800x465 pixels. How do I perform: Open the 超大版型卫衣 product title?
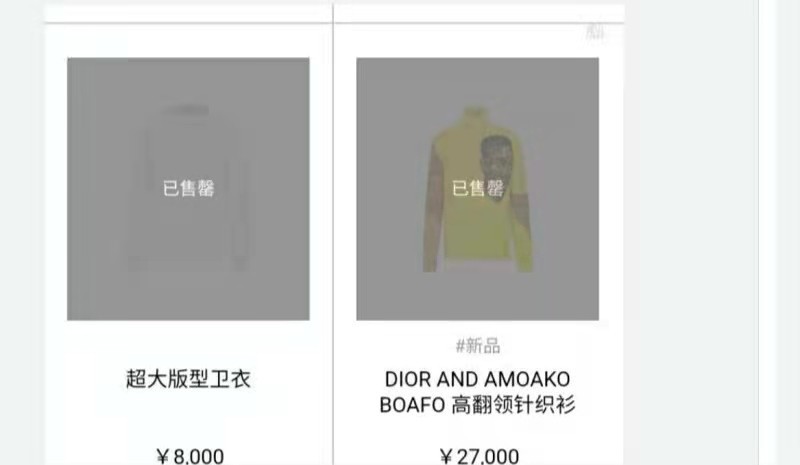tap(188, 379)
